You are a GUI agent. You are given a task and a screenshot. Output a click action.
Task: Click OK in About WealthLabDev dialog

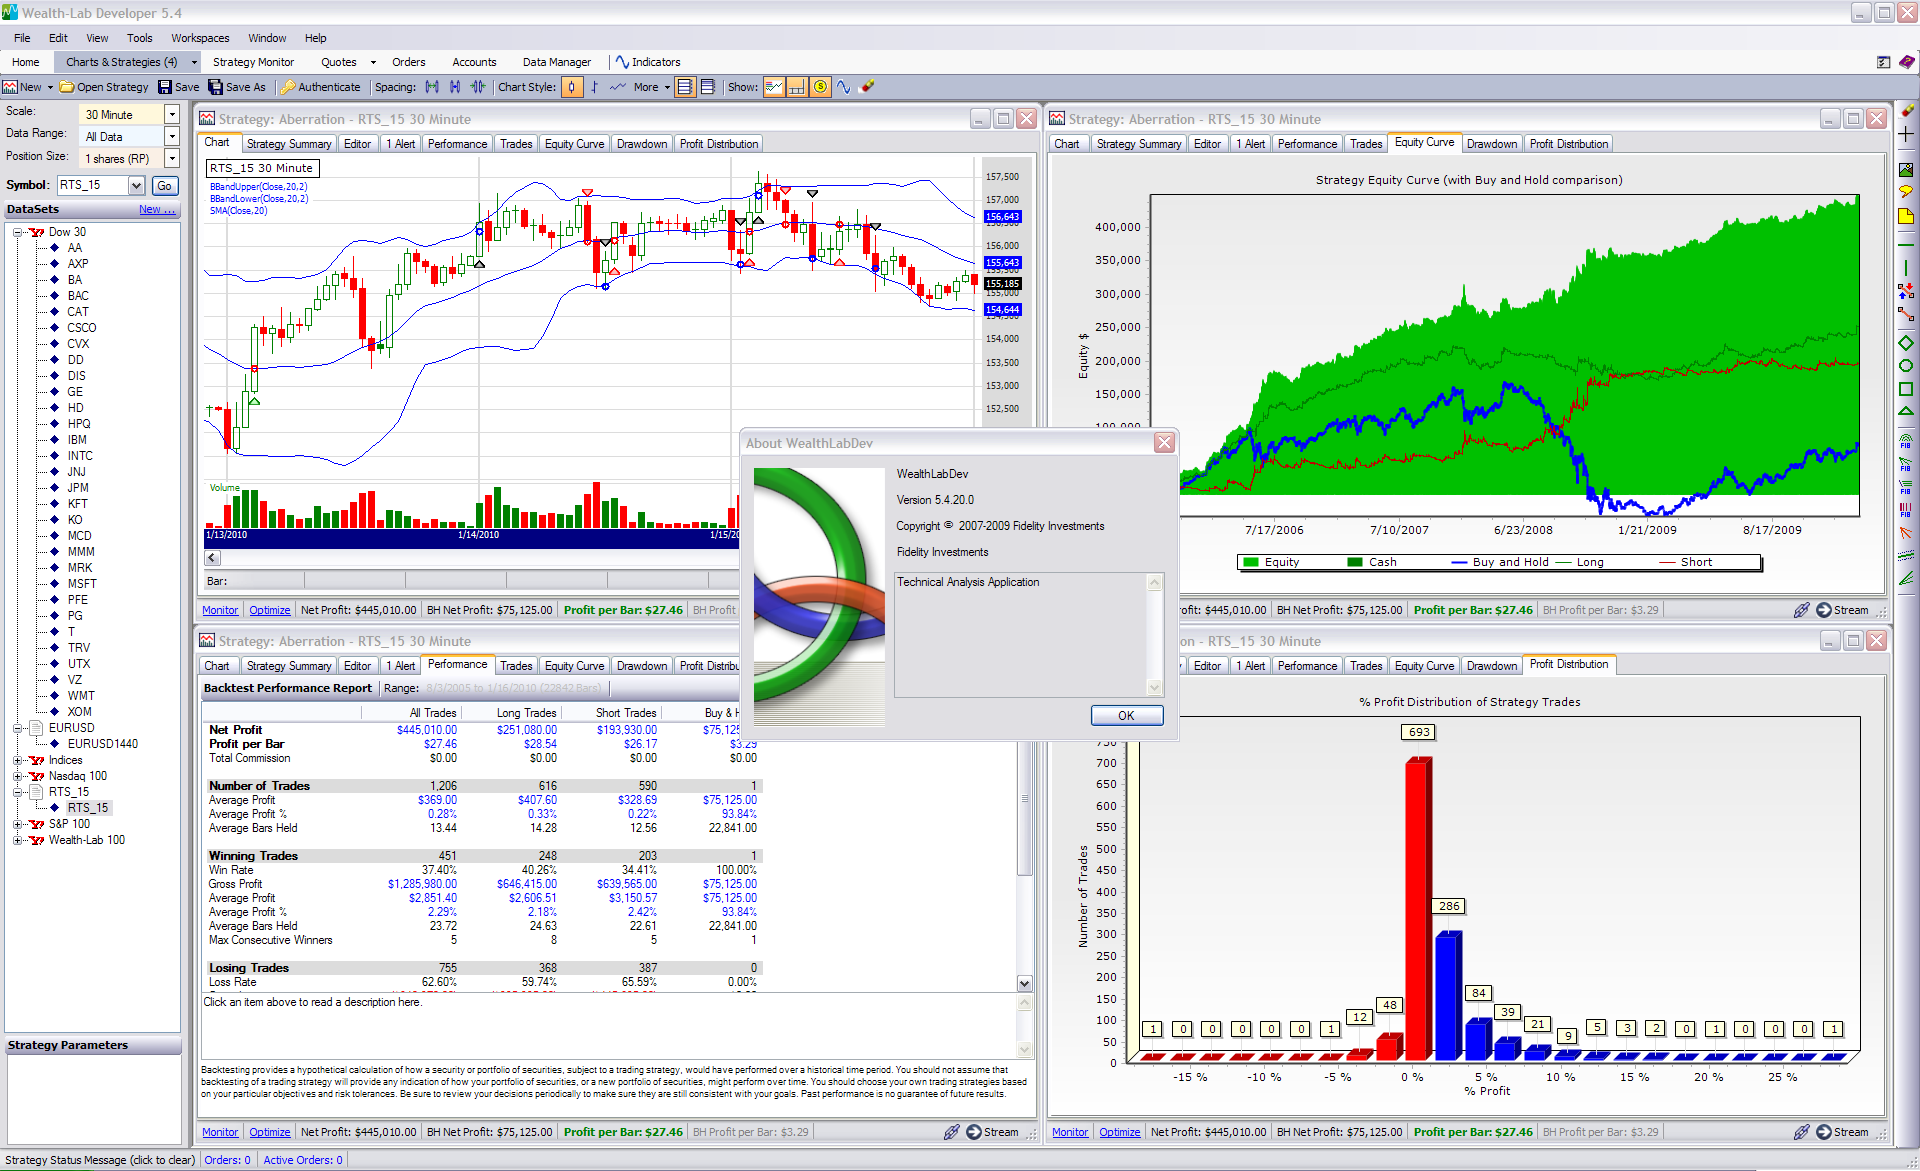[1126, 716]
